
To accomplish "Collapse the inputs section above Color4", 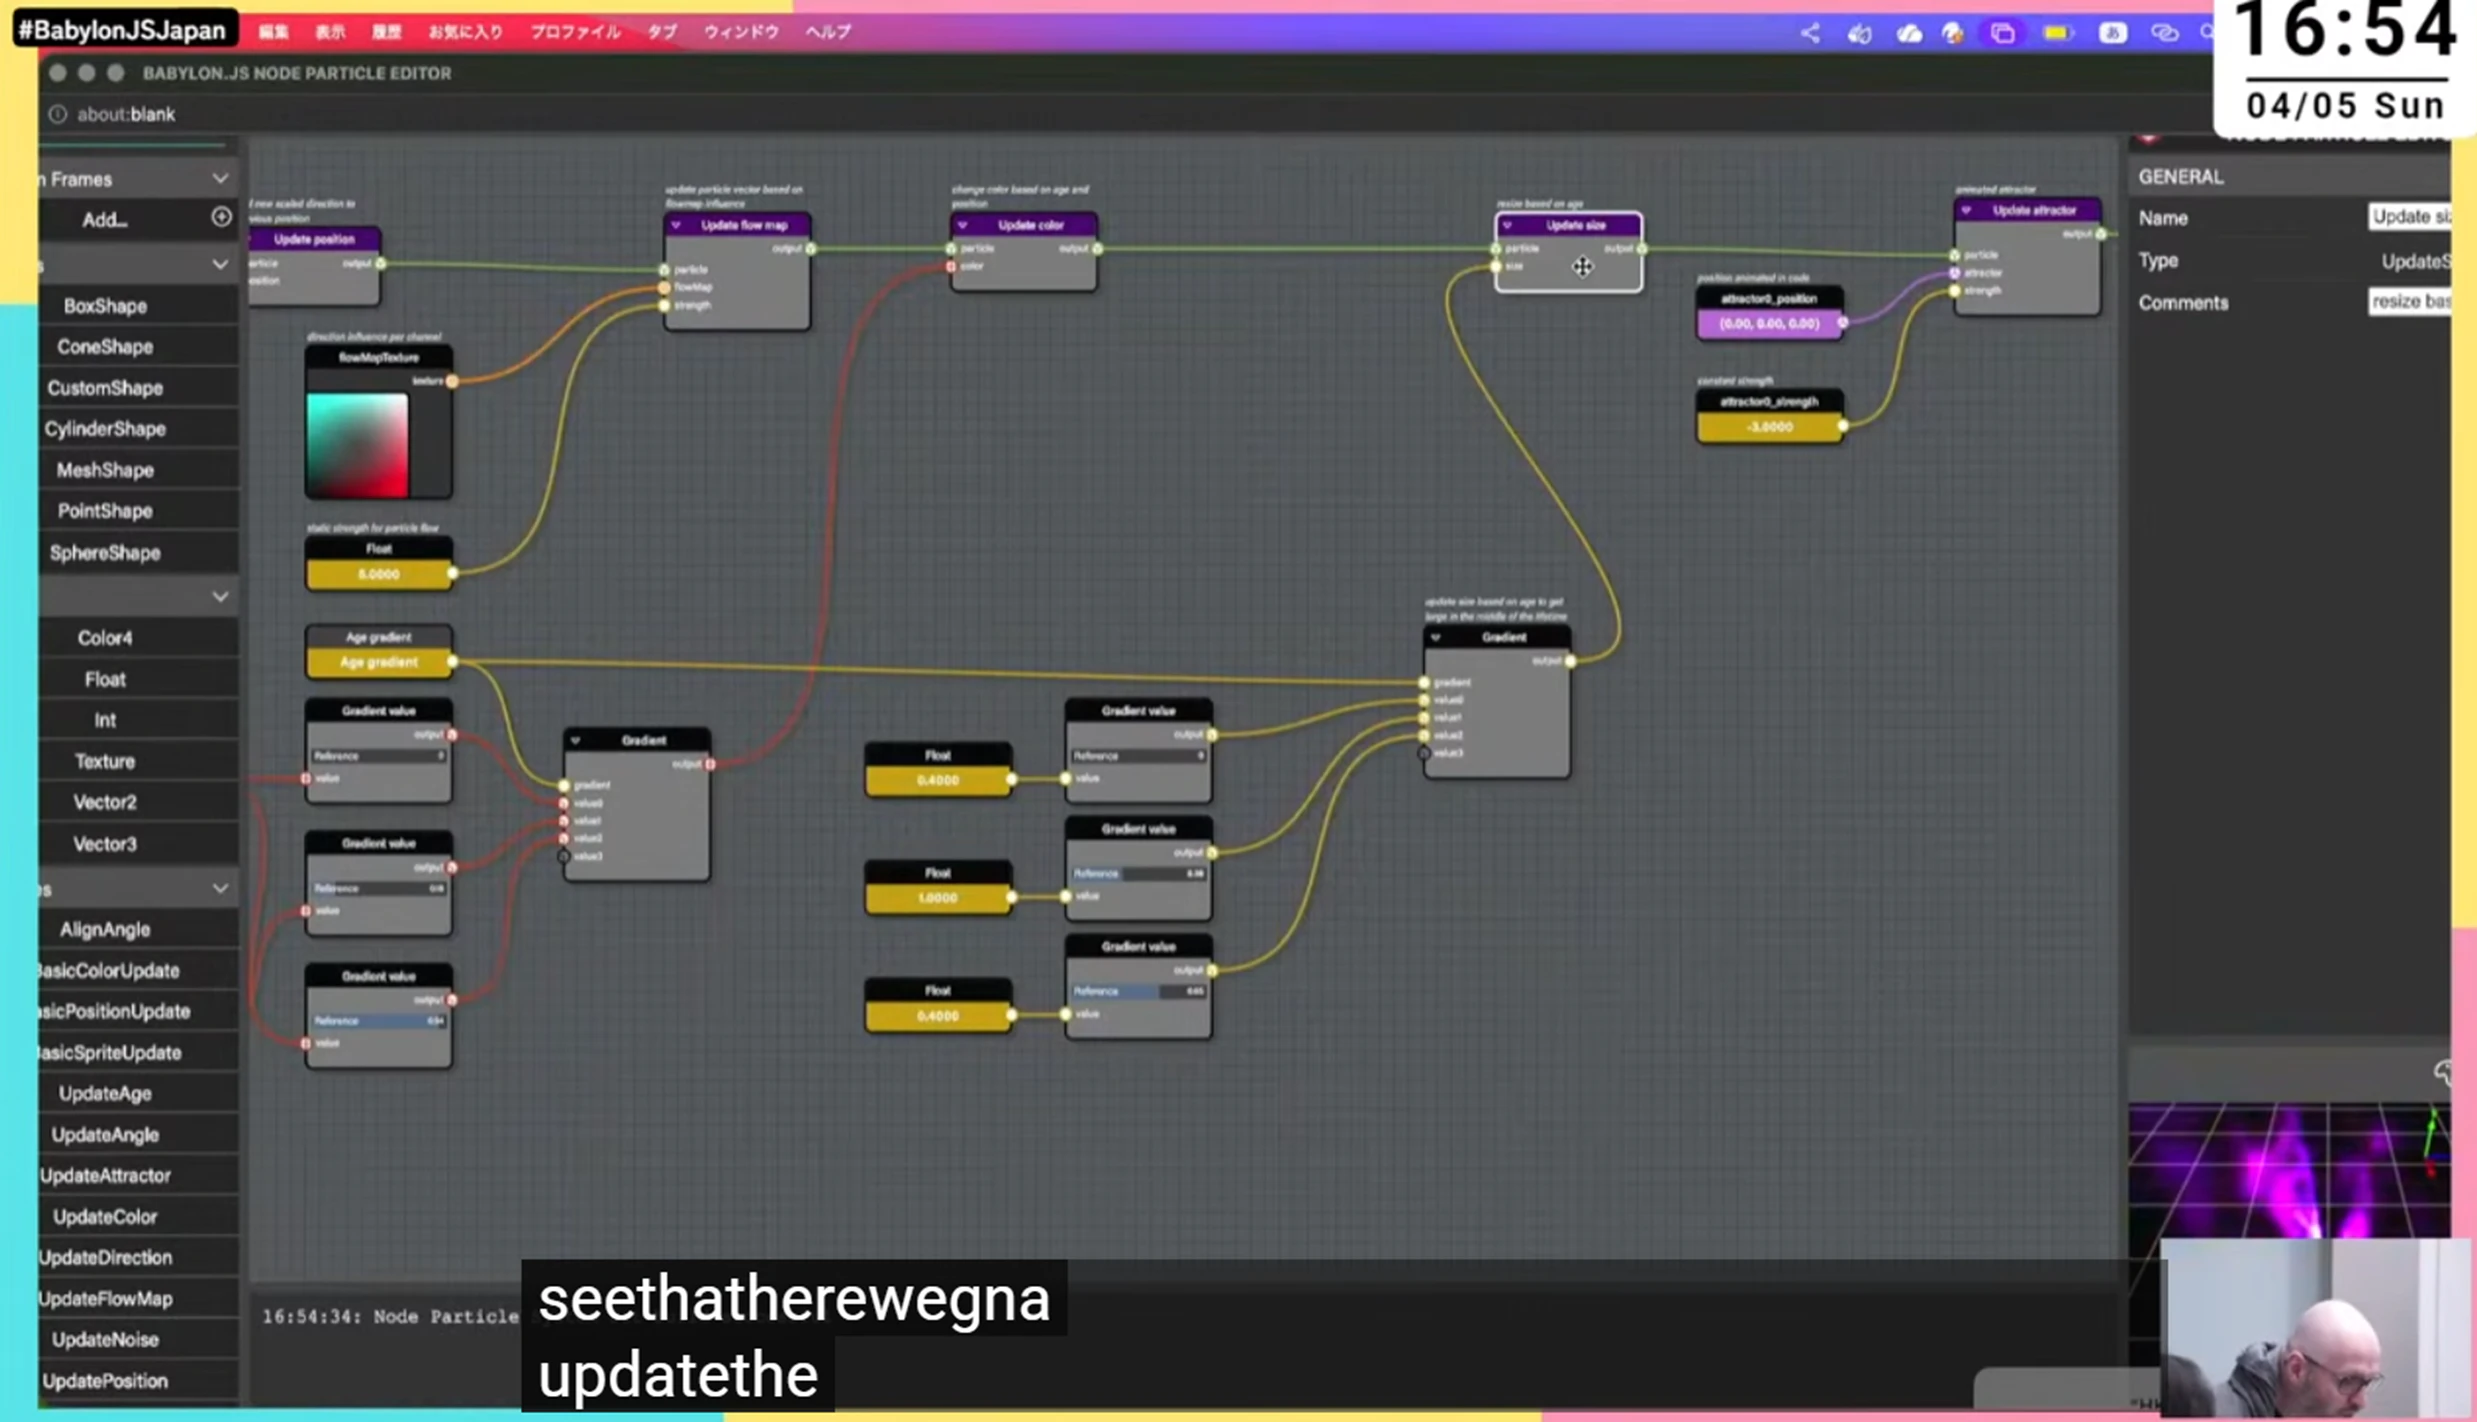I will click(220, 596).
